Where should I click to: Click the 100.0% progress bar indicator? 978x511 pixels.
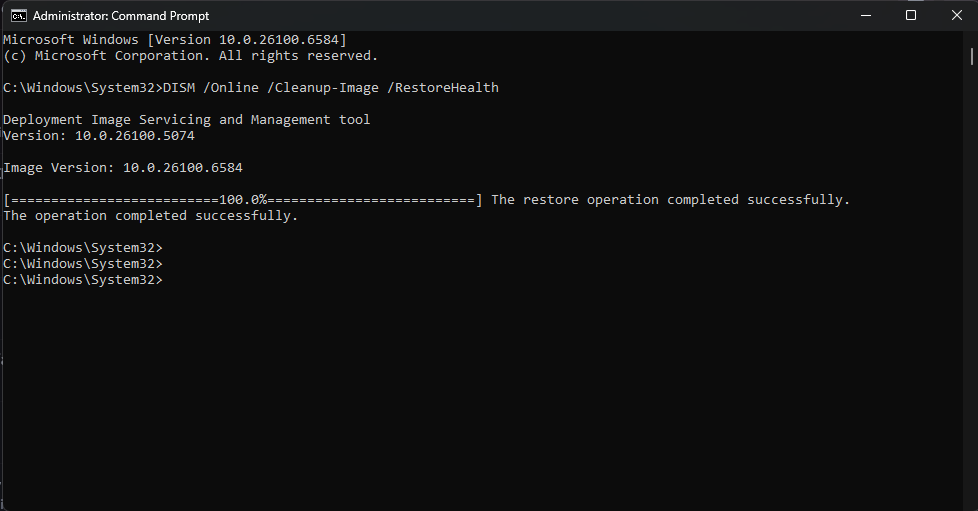coord(243,200)
